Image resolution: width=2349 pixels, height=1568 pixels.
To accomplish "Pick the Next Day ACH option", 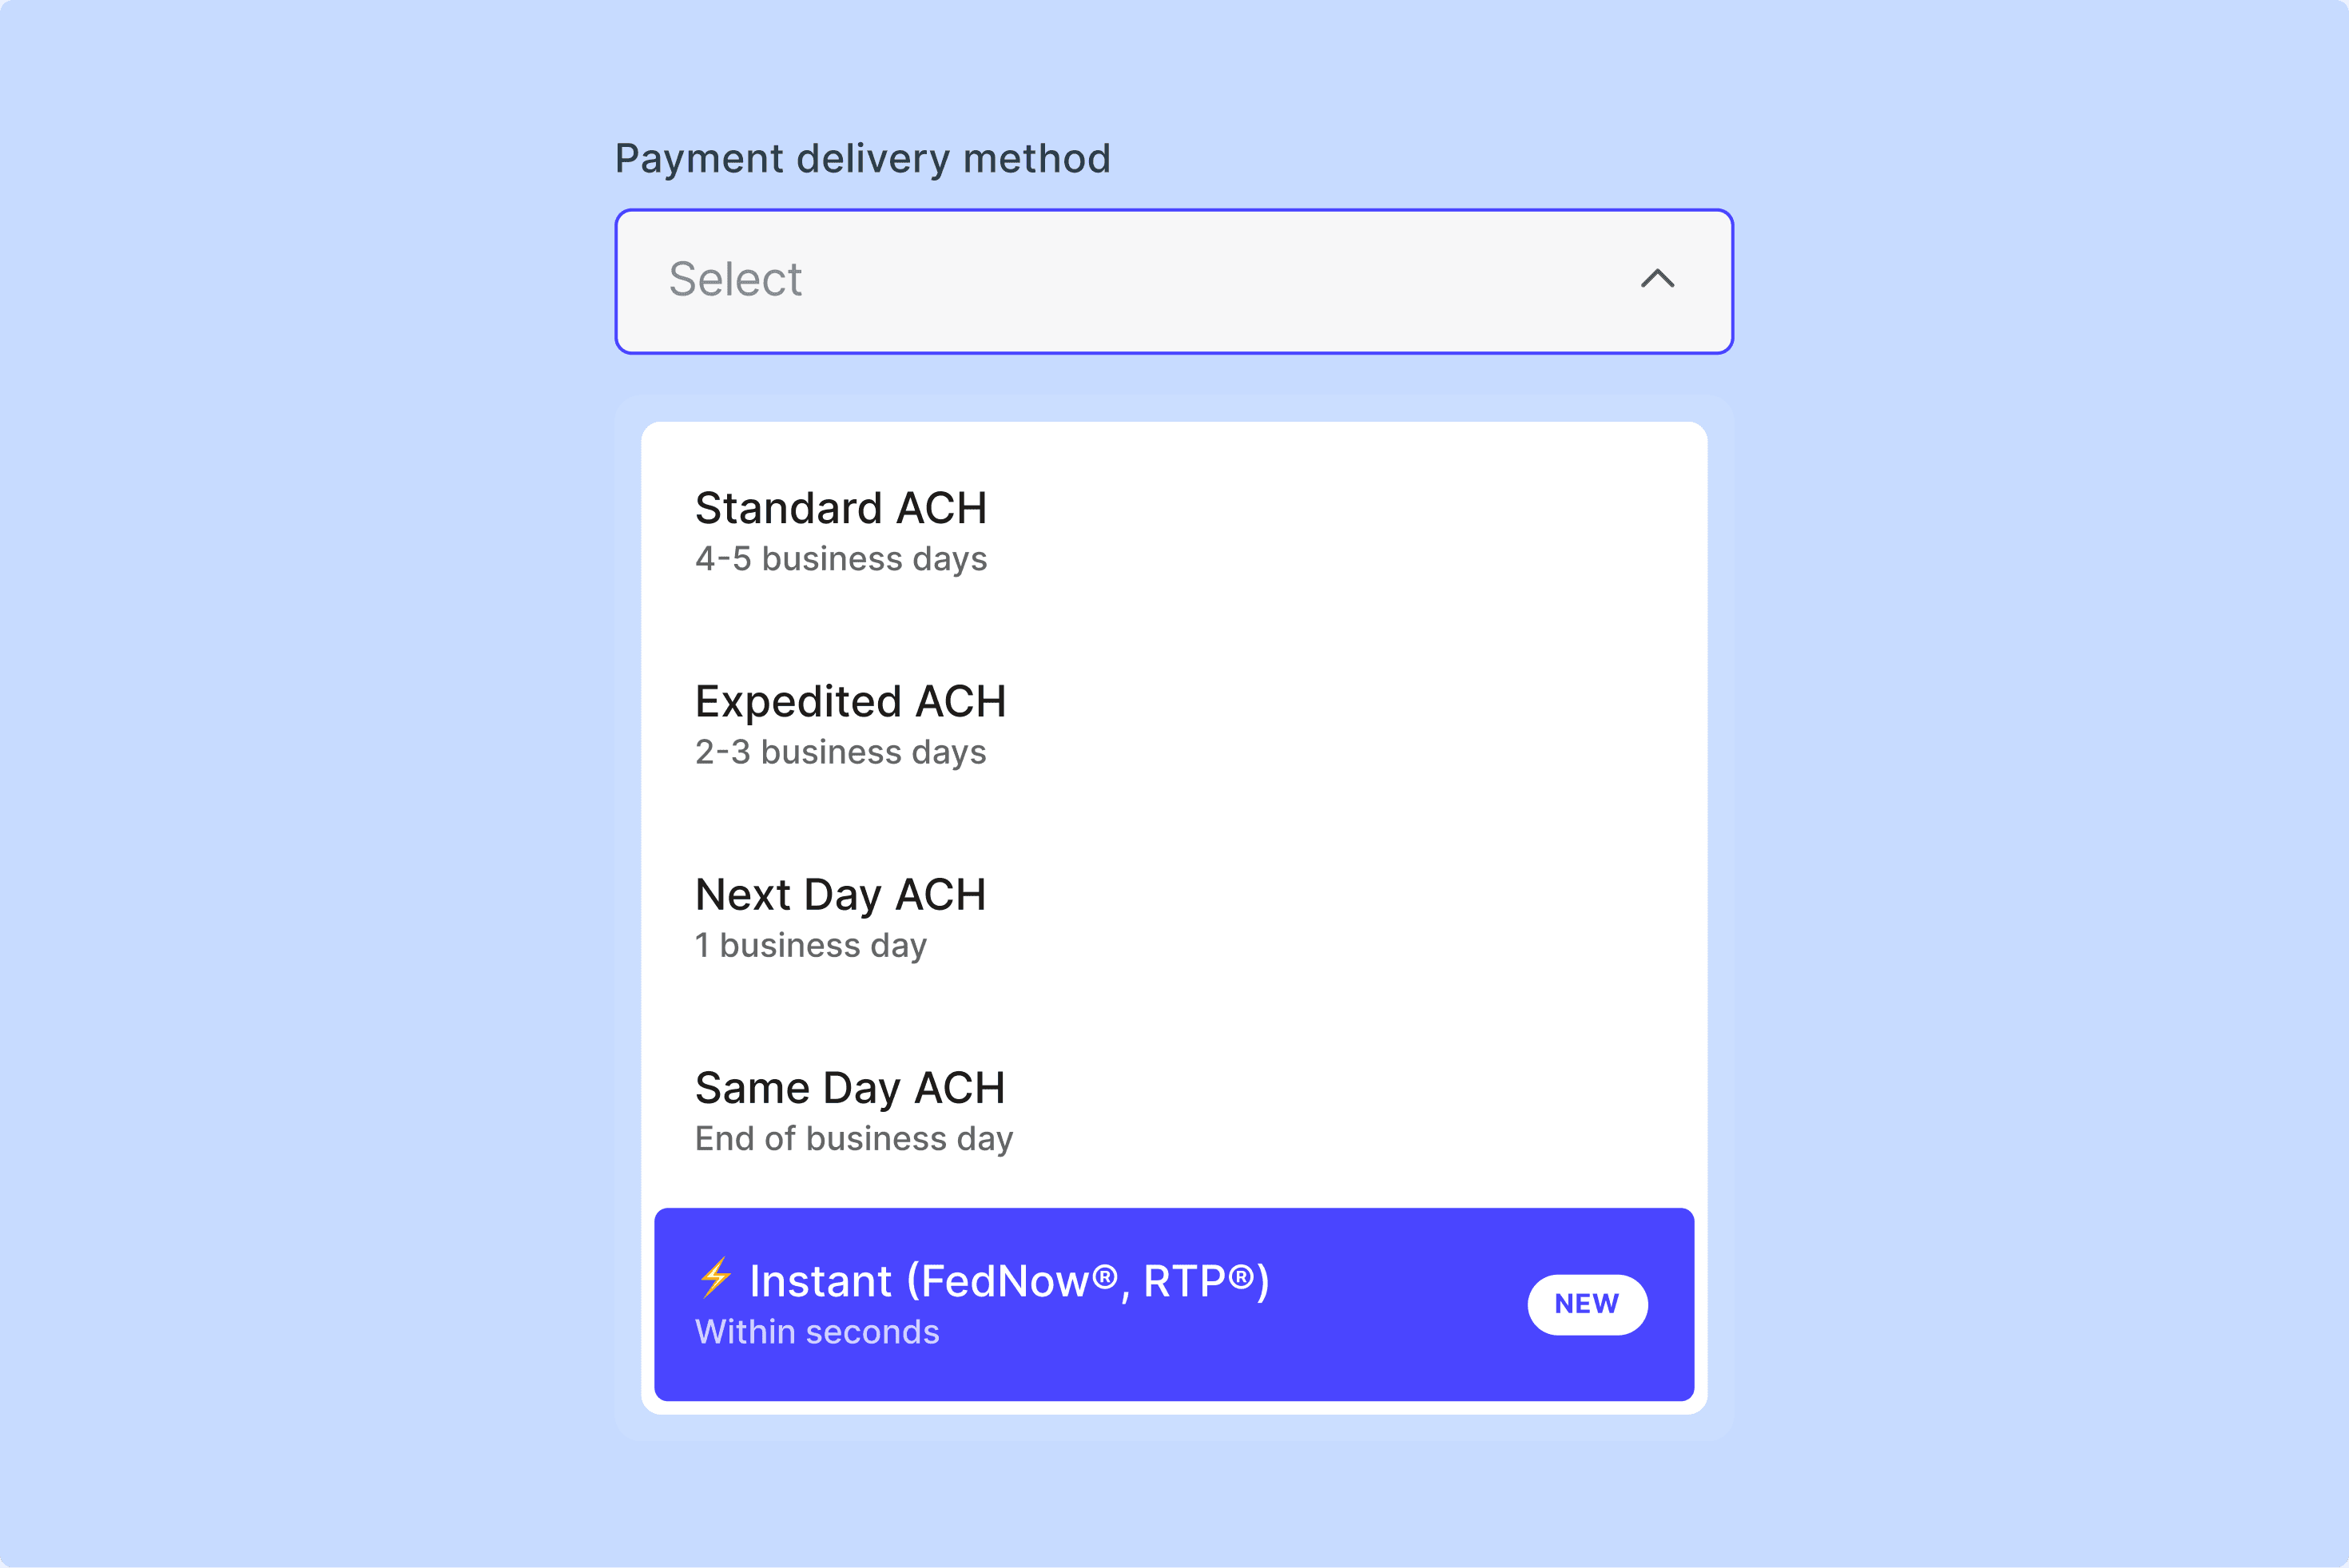I will [840, 895].
